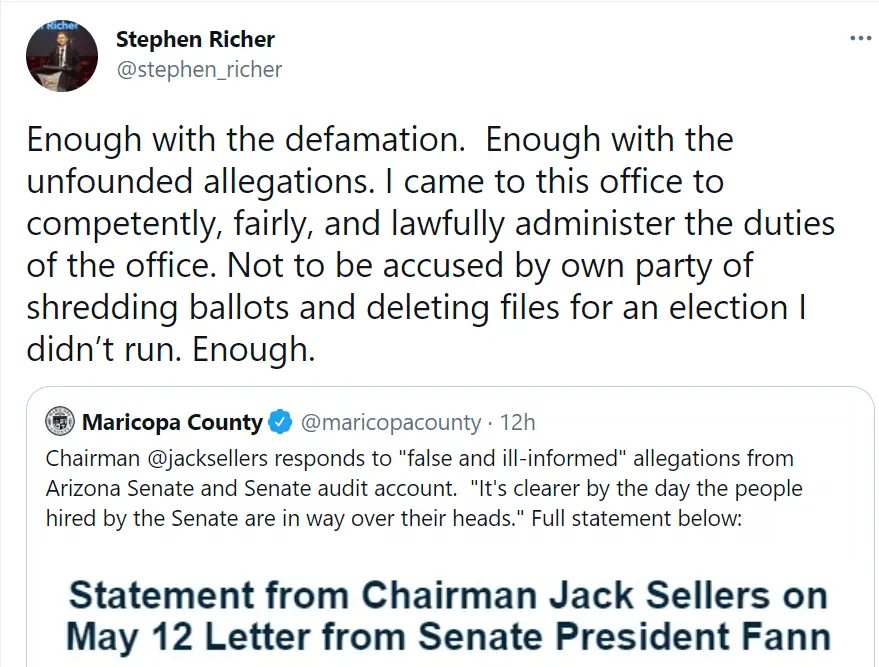Open Stephen Richer's profile picture
Viewport: 879px width, 667px height.
coord(61,55)
